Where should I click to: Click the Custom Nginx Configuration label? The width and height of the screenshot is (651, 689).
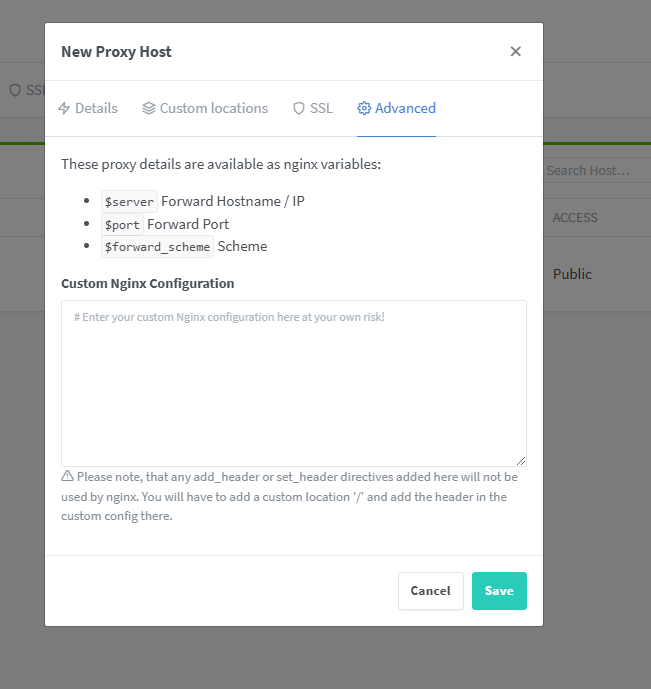(147, 283)
